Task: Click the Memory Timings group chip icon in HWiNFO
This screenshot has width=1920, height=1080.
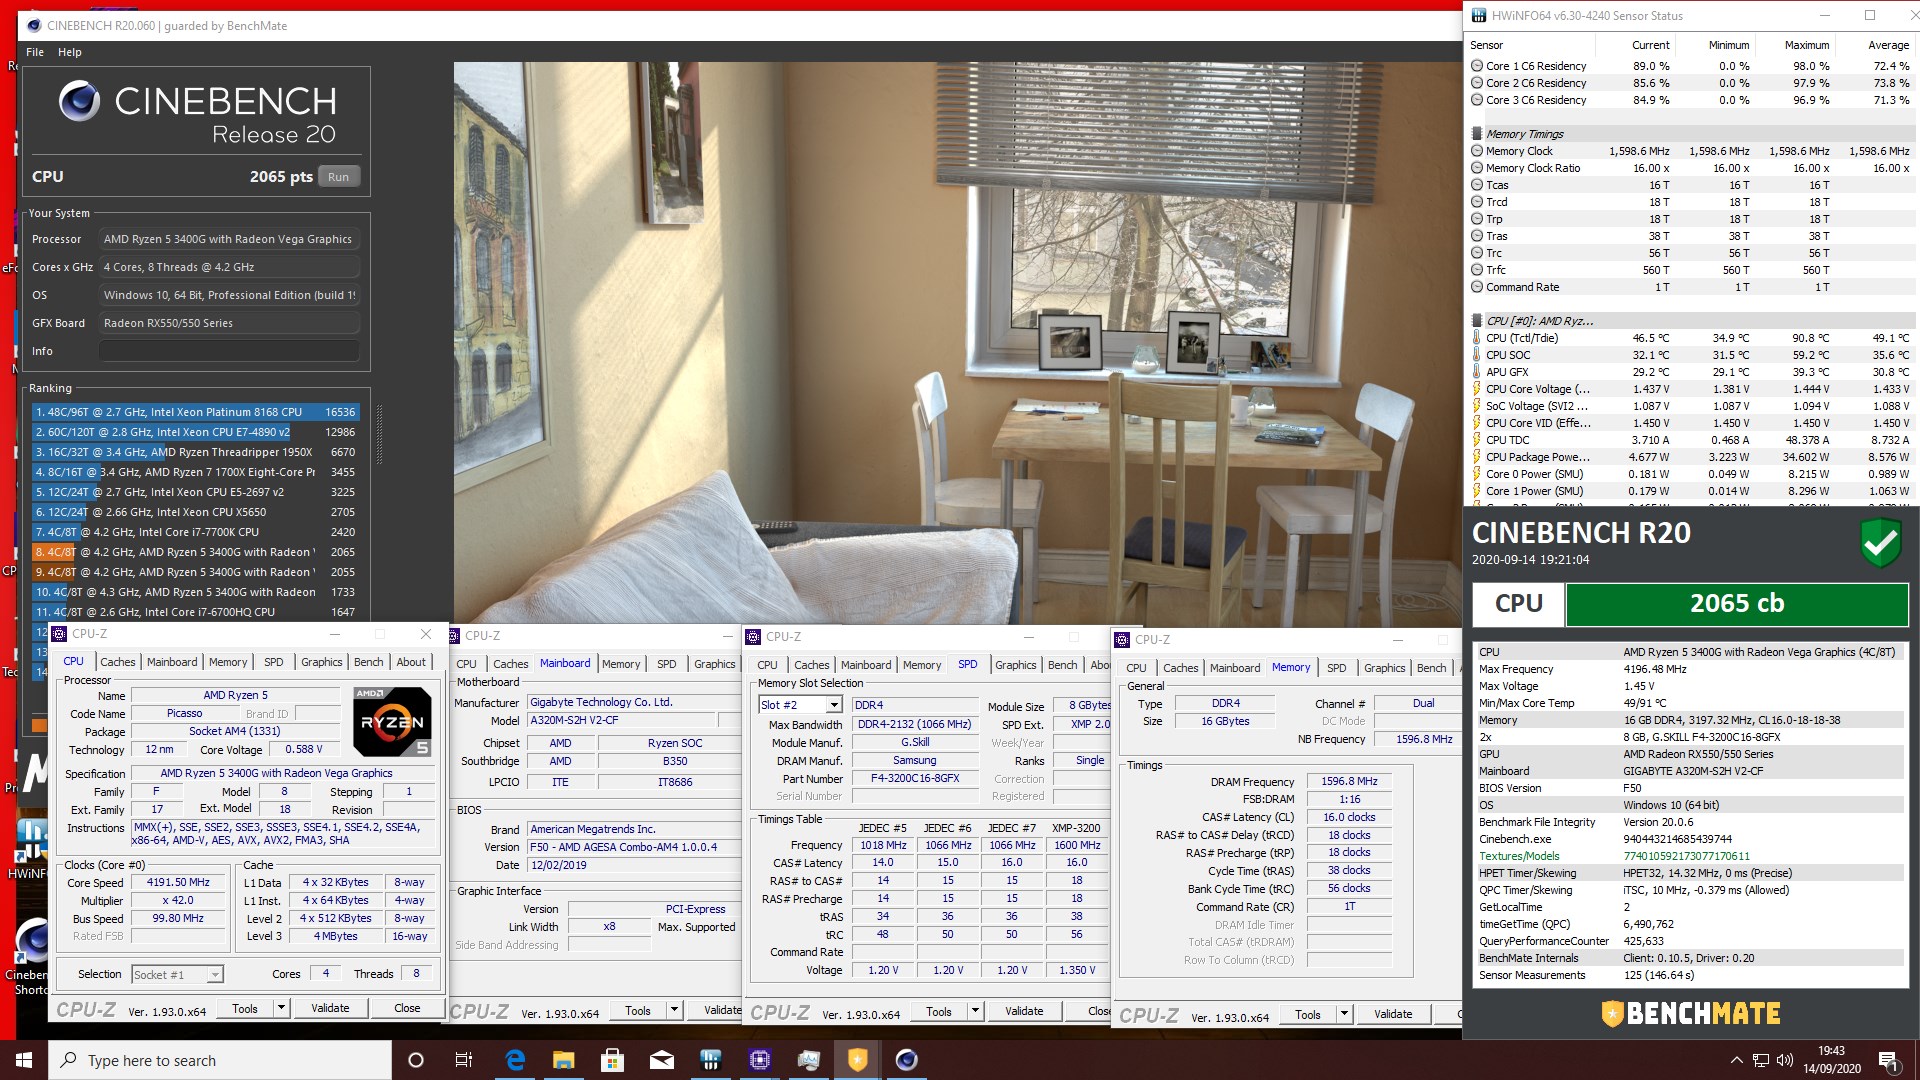Action: click(1476, 134)
